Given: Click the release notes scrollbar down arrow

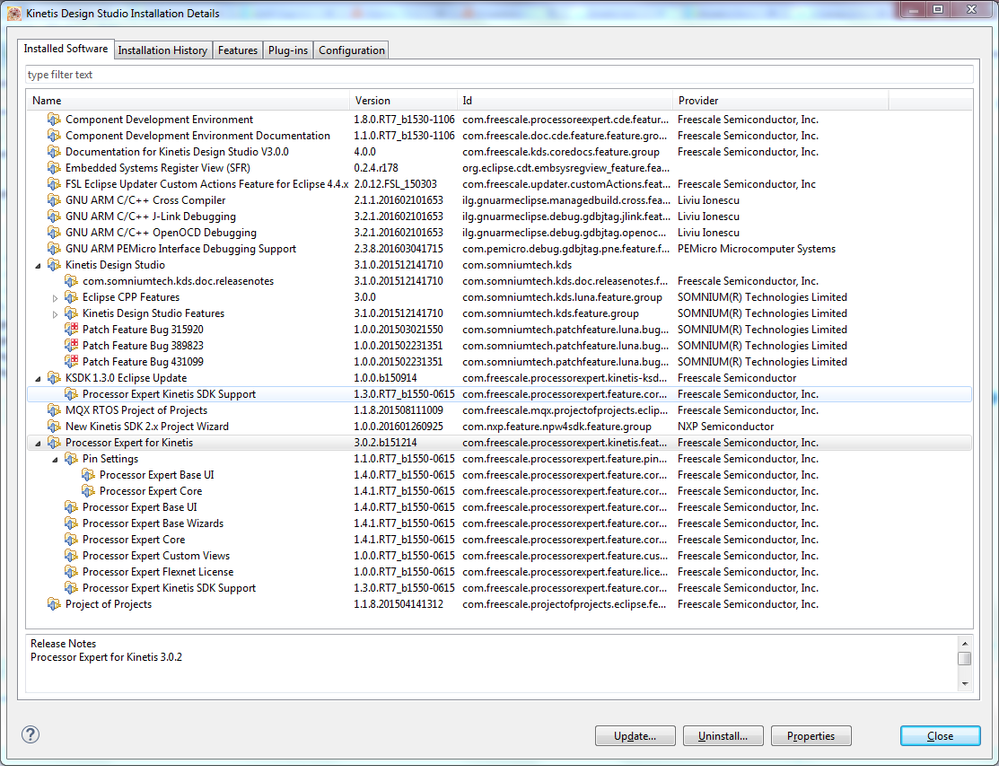Looking at the screenshot, I should pos(965,684).
